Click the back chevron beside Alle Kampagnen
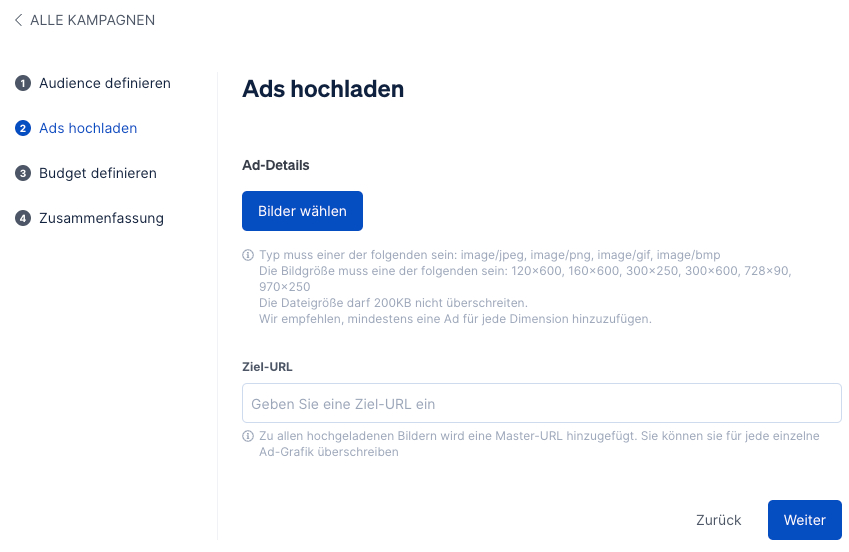 point(18,20)
